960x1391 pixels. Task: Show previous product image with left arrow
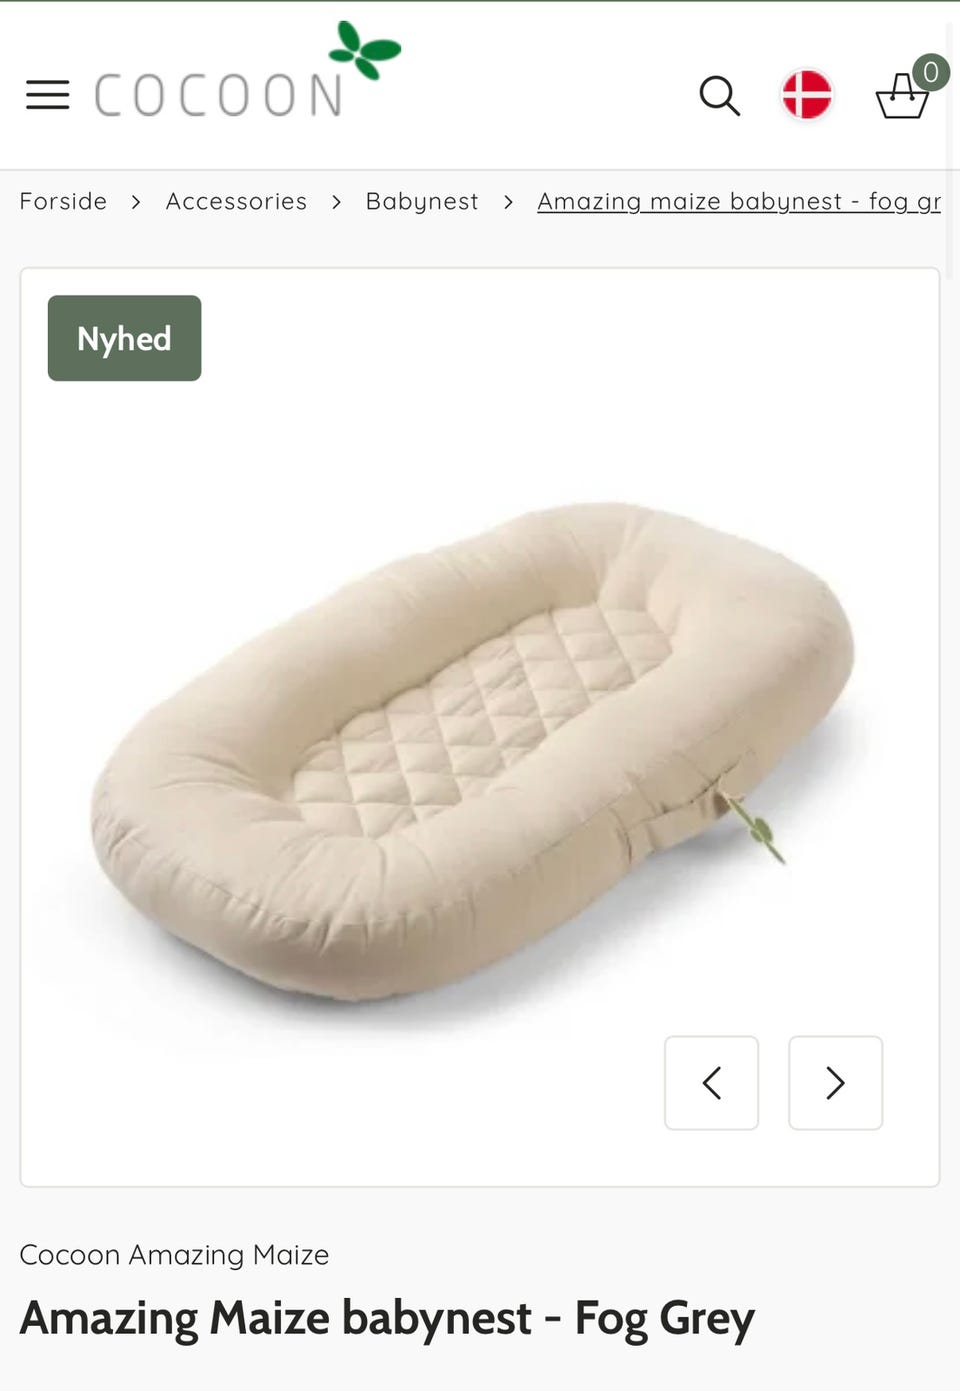point(711,1083)
